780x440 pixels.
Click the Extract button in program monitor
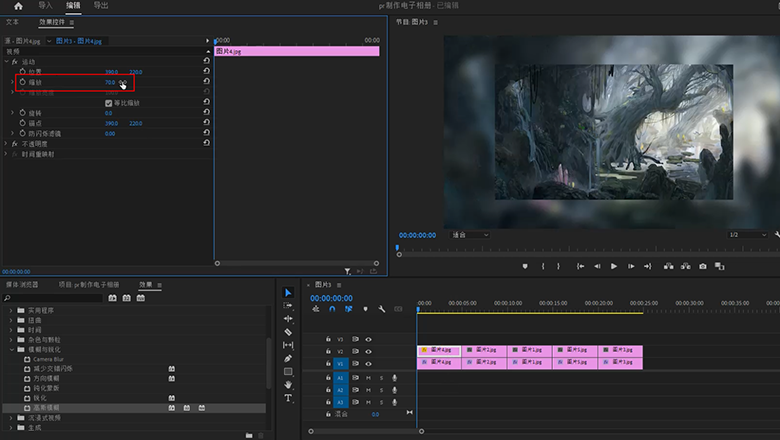[x=685, y=266]
